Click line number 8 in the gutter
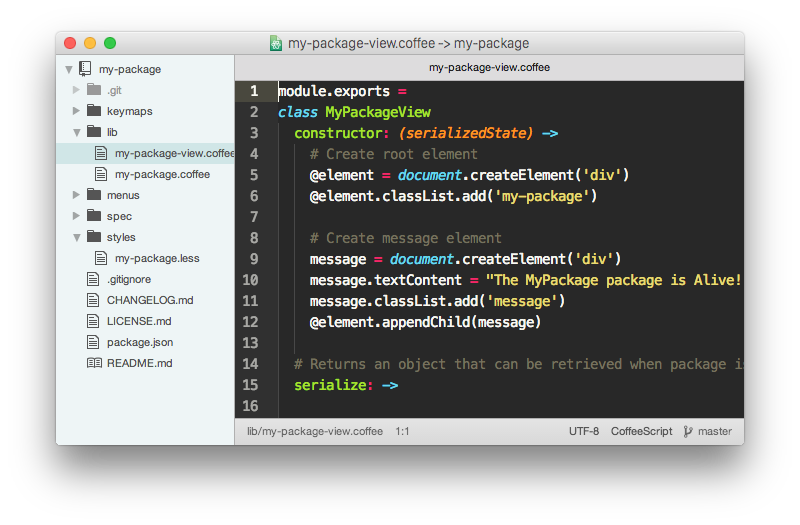This screenshot has height=525, width=800. tap(251, 238)
